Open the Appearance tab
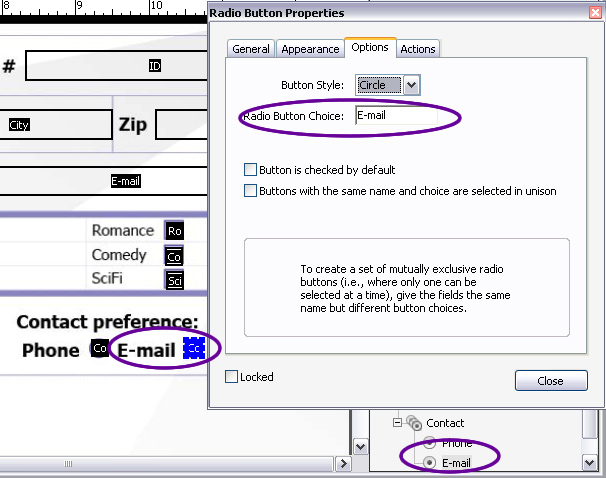 click(x=310, y=49)
